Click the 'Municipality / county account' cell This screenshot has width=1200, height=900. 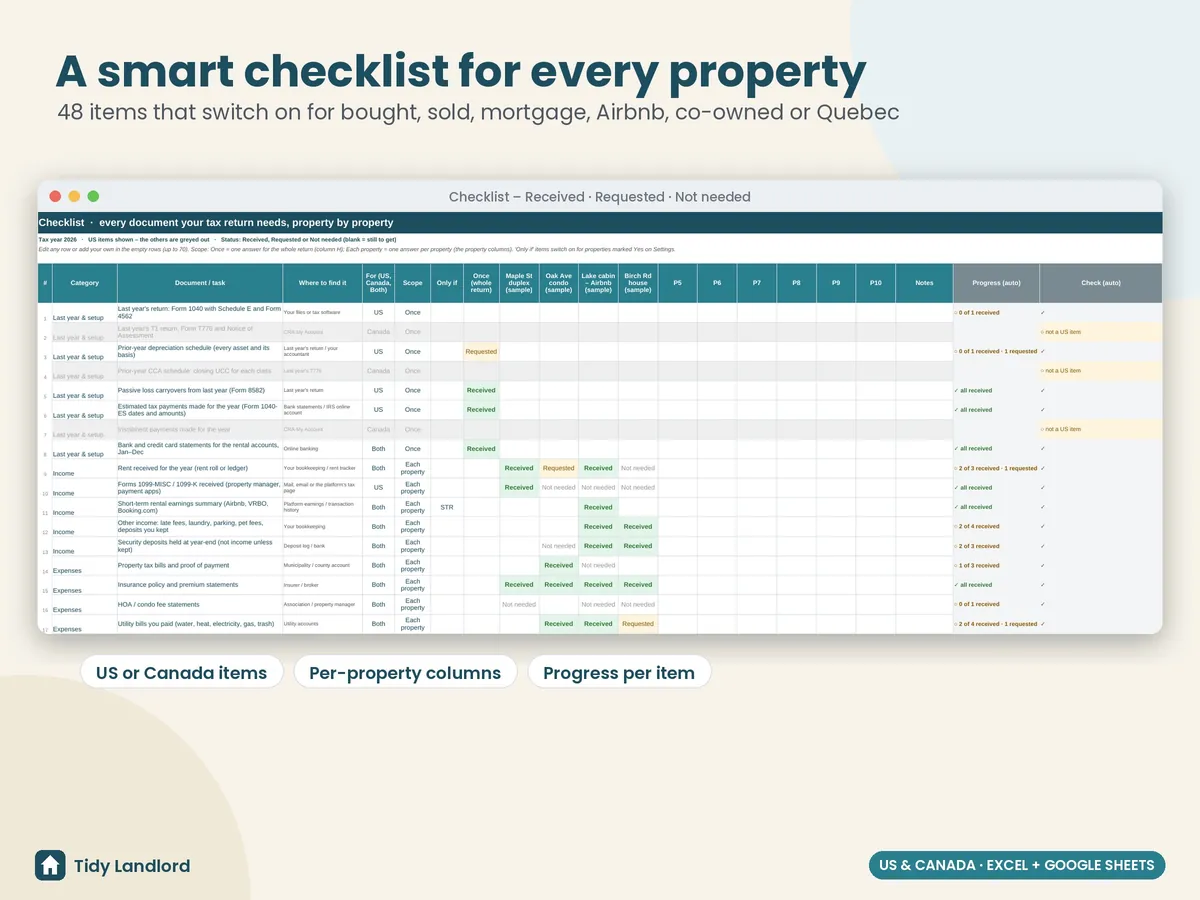pyautogui.click(x=323, y=566)
